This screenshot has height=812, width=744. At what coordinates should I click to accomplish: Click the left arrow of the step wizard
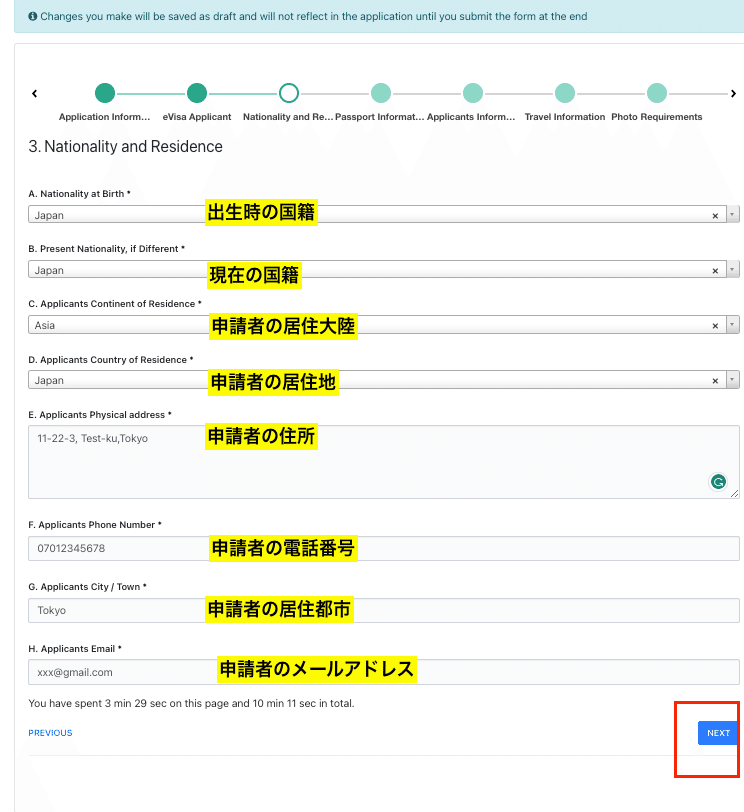(35, 94)
